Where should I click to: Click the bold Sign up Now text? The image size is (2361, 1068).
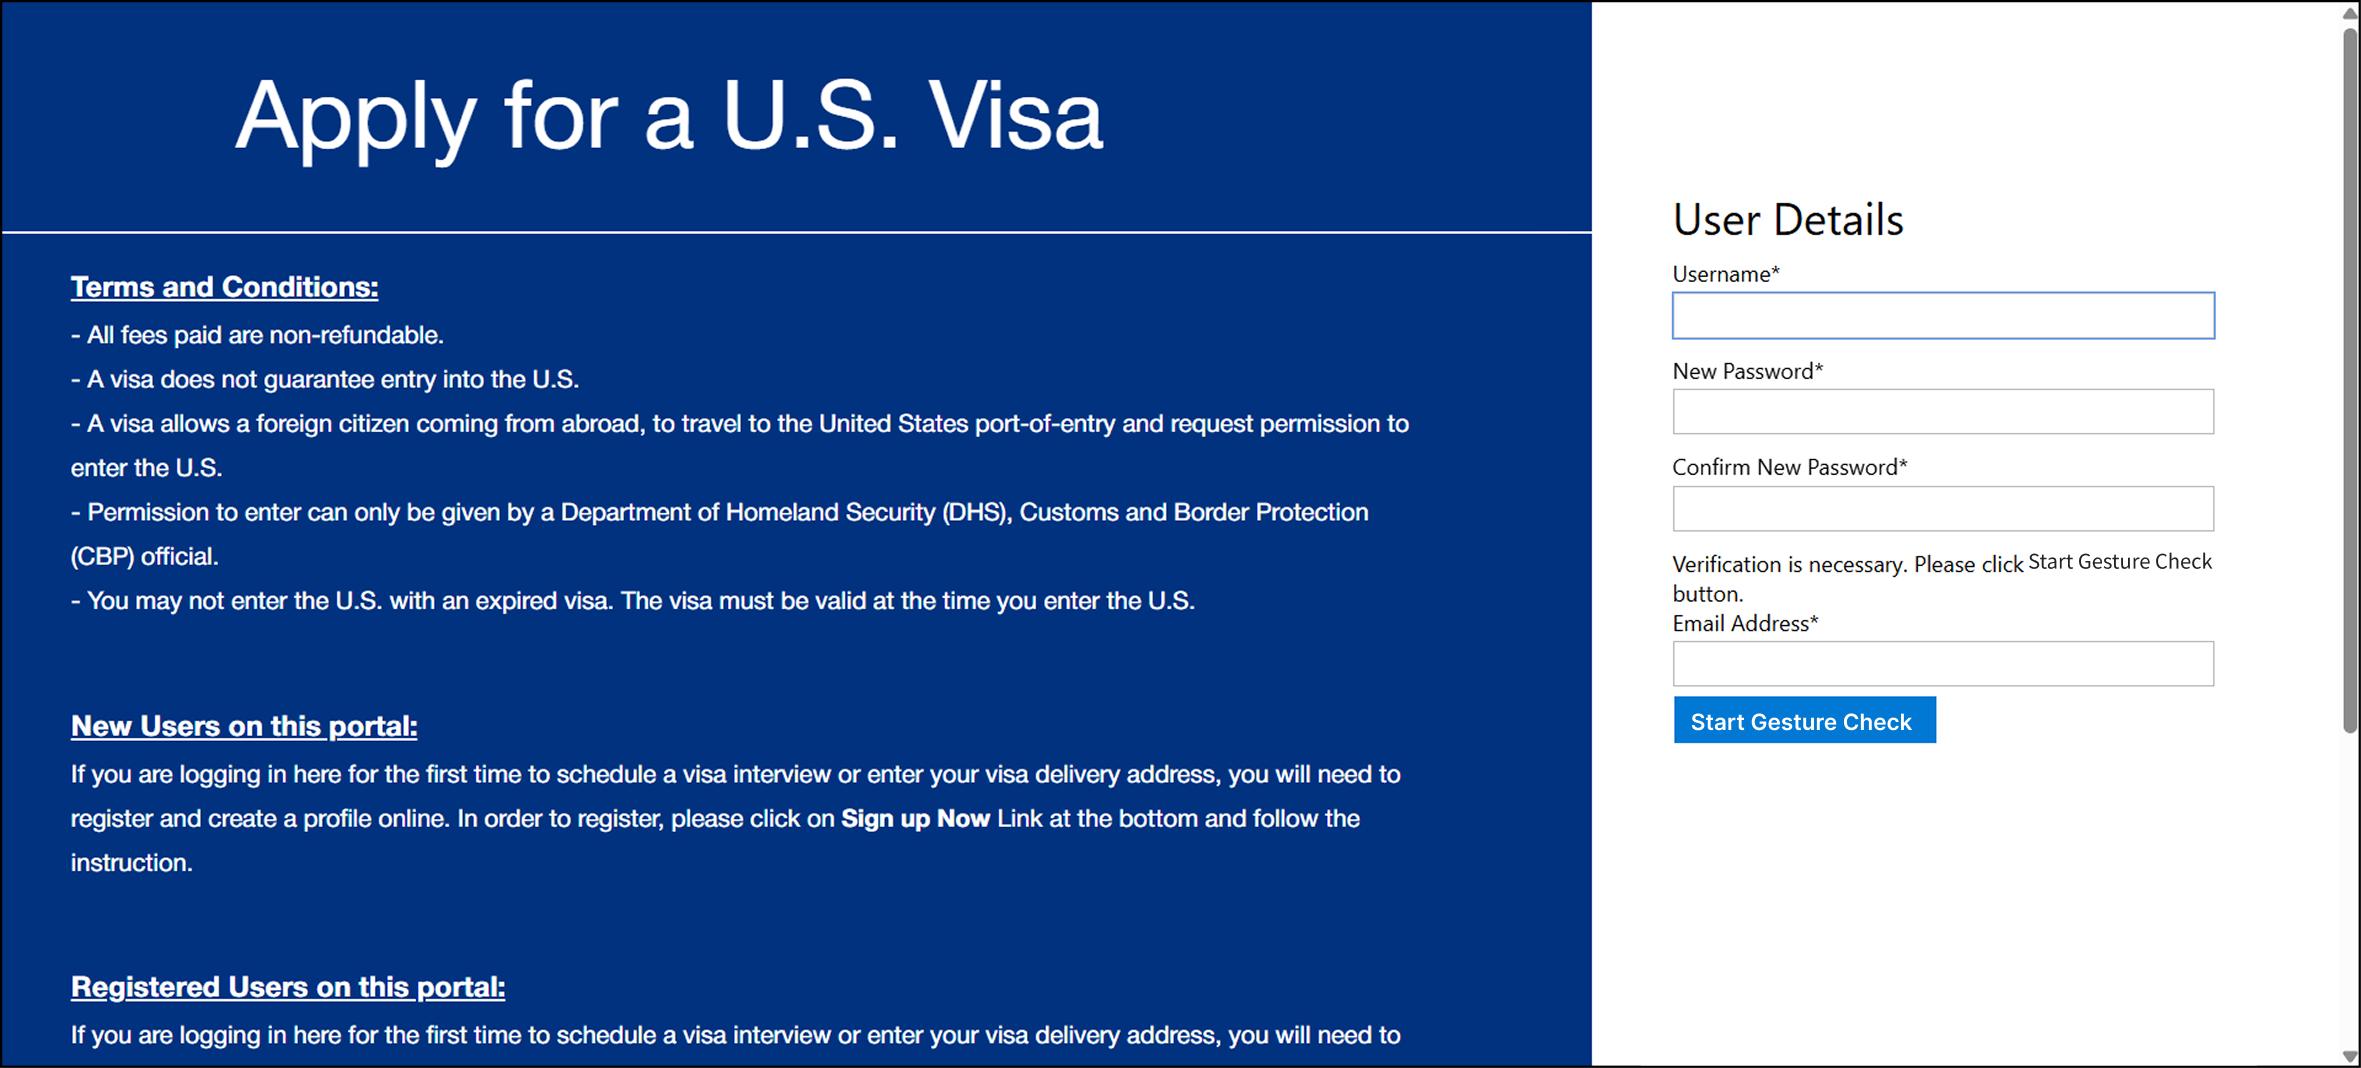(915, 819)
